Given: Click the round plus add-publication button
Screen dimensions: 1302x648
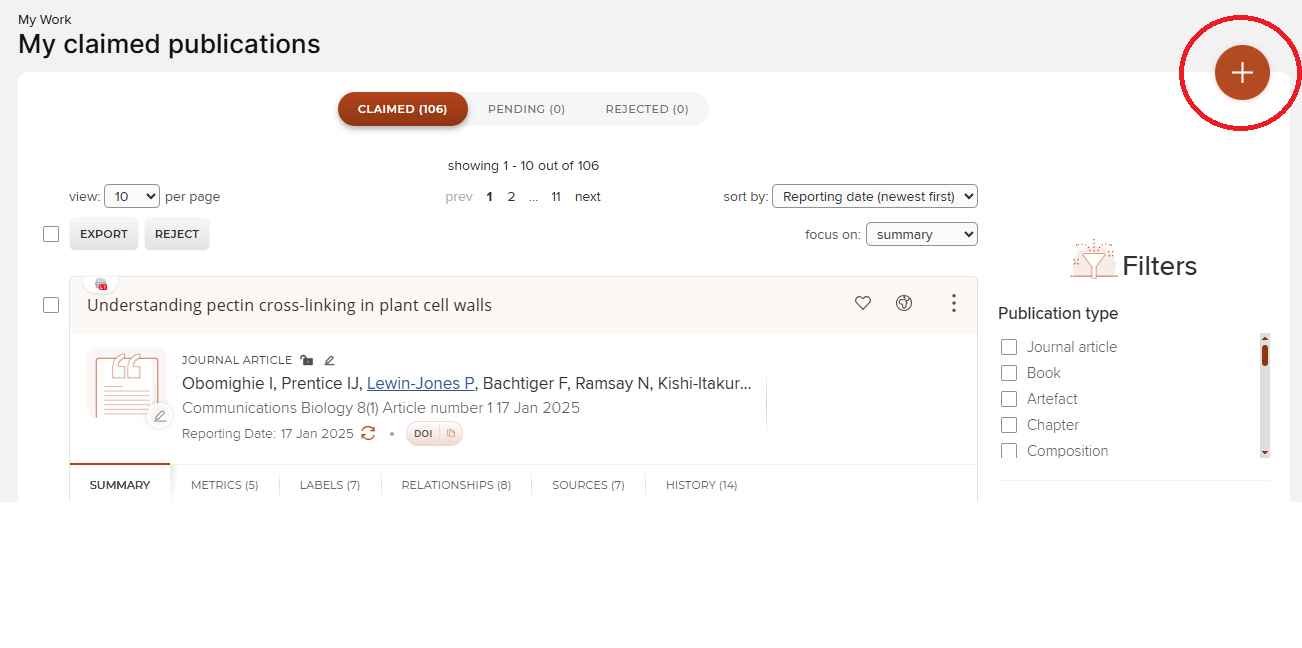Looking at the screenshot, I should click(x=1241, y=72).
